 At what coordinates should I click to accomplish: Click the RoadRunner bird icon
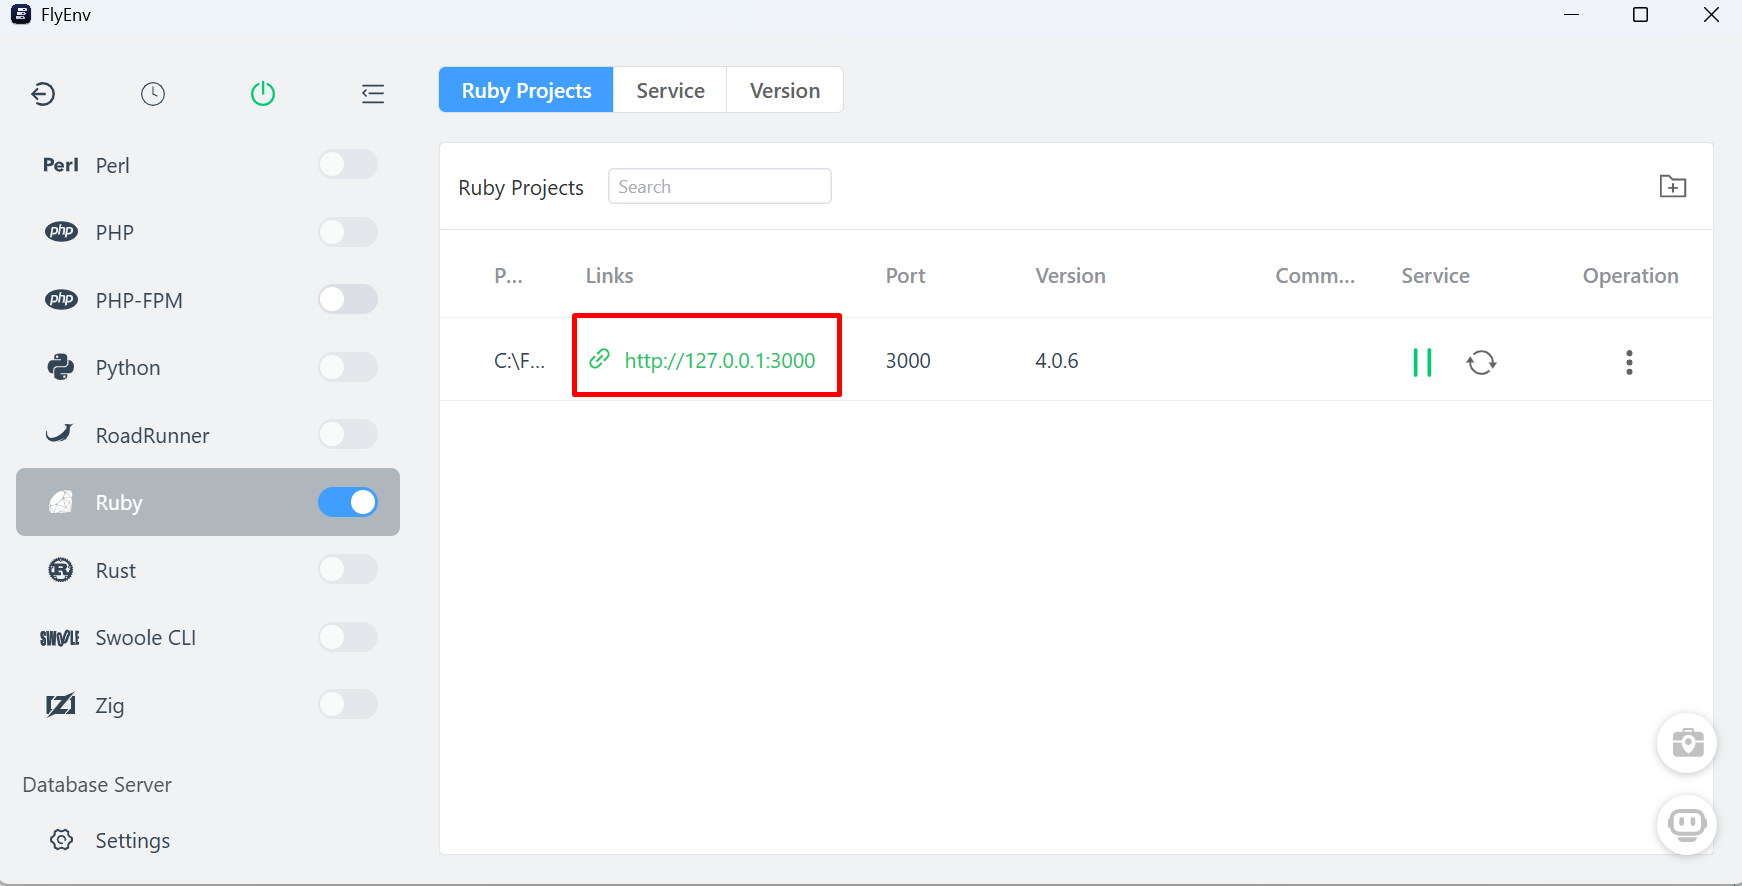pyautogui.click(x=60, y=433)
